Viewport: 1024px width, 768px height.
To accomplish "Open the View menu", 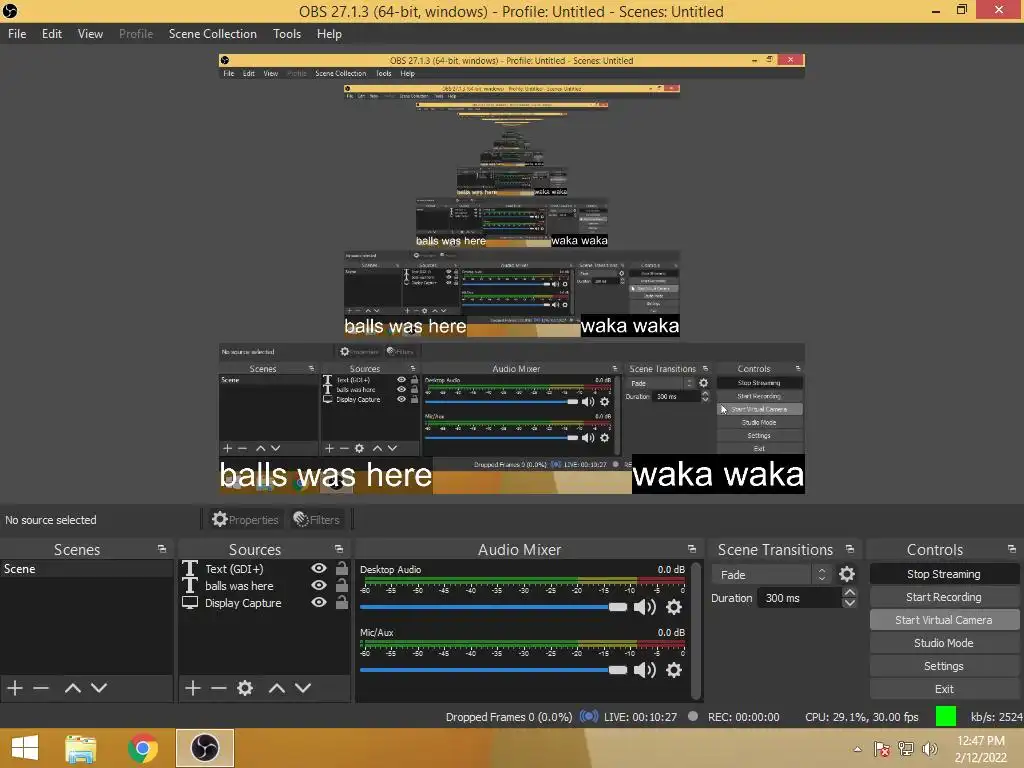I will pyautogui.click(x=90, y=34).
